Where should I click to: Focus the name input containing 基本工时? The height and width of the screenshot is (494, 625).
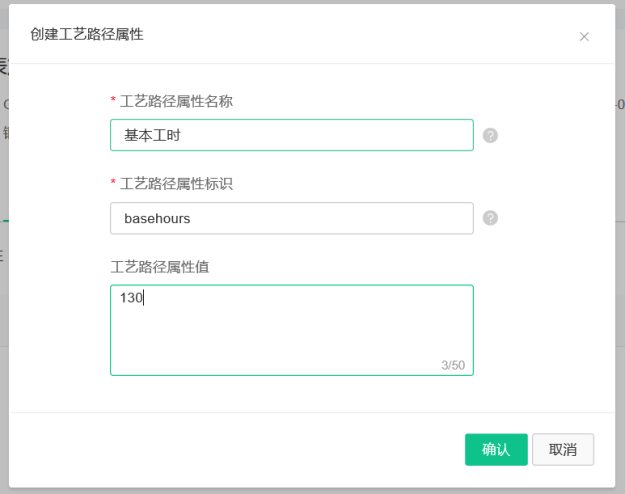pos(292,135)
